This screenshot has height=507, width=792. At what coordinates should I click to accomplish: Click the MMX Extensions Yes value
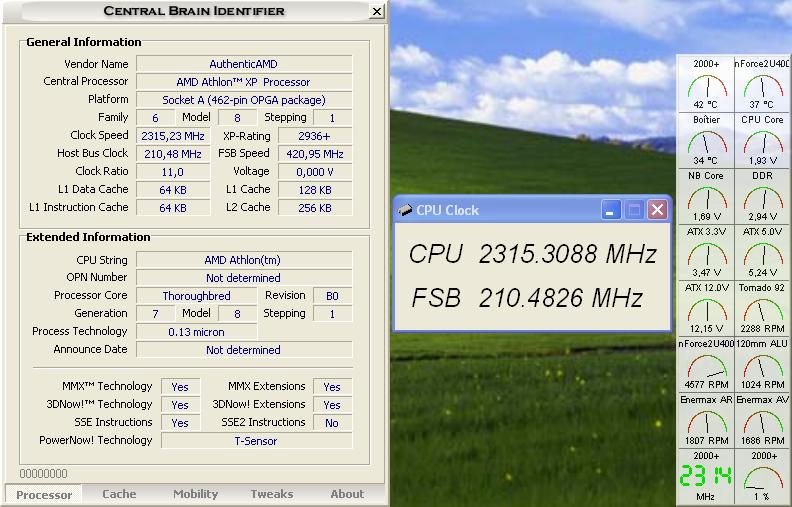tap(332, 387)
